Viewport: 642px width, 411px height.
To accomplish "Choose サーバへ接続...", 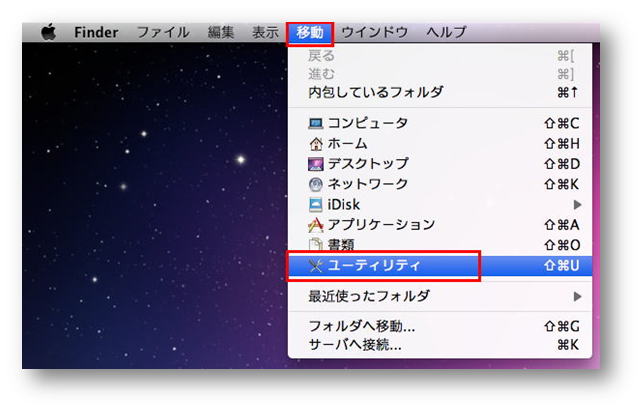I will pyautogui.click(x=440, y=345).
